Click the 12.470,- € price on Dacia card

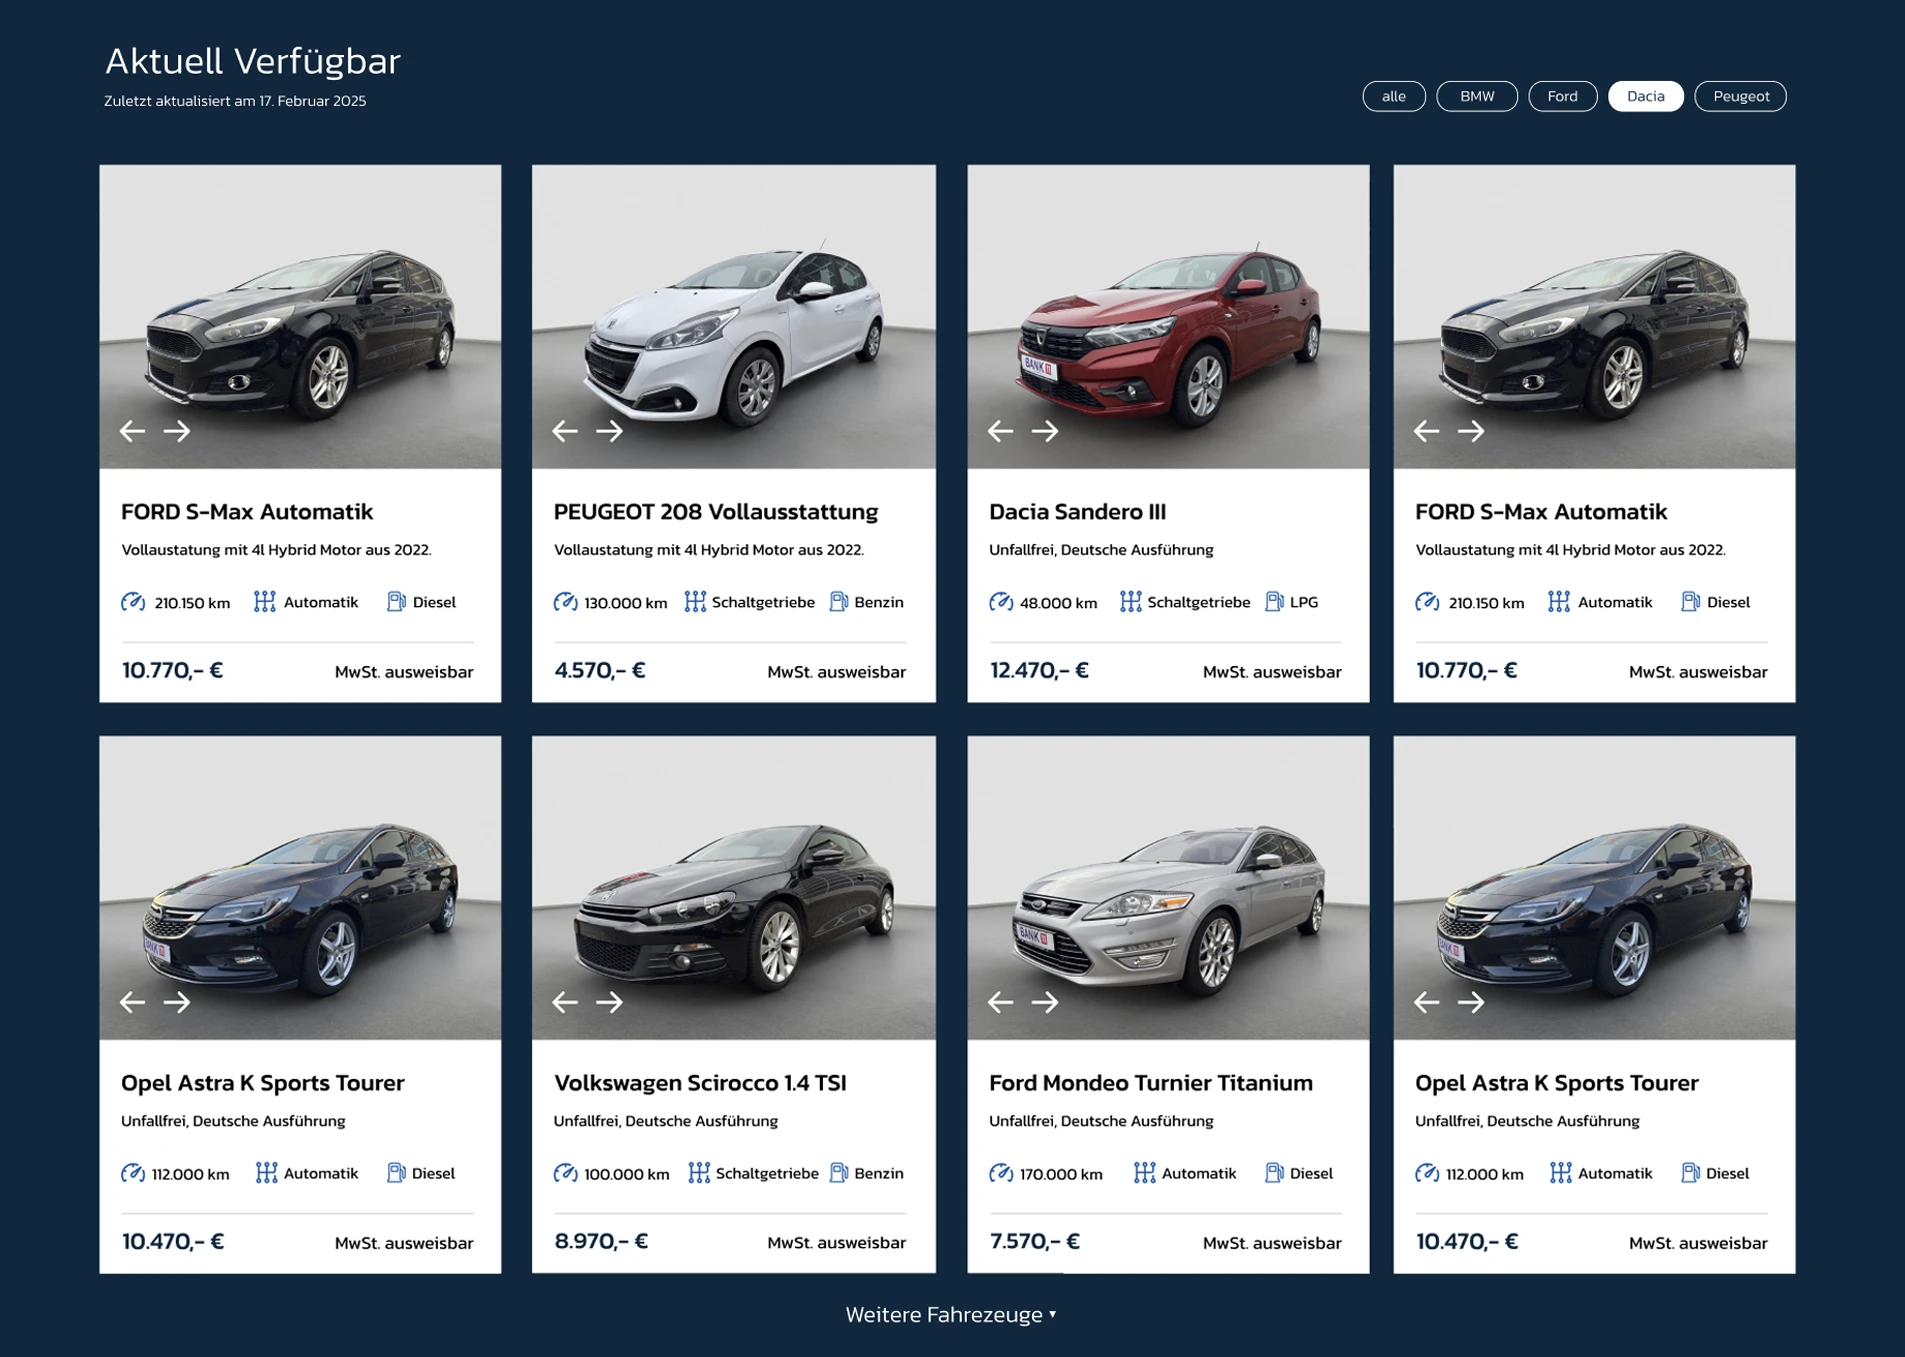1039,670
